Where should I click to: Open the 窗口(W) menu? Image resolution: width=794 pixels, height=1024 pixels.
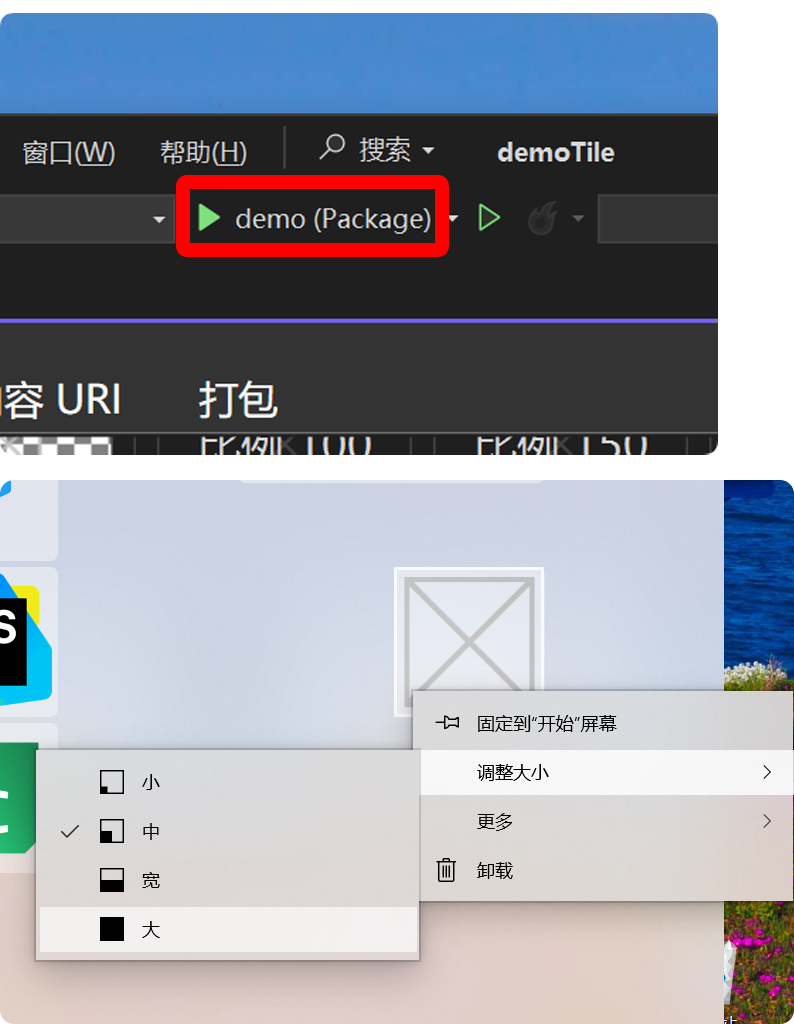(69, 152)
